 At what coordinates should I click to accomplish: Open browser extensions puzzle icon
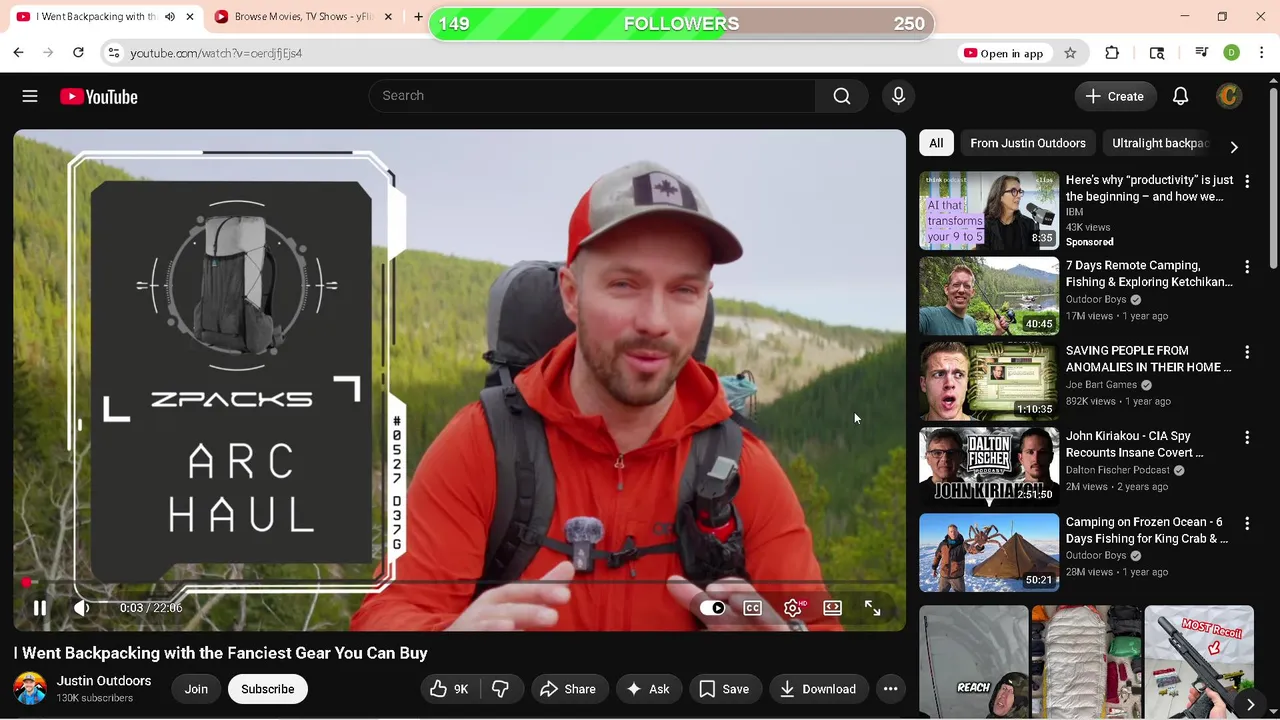1112,53
